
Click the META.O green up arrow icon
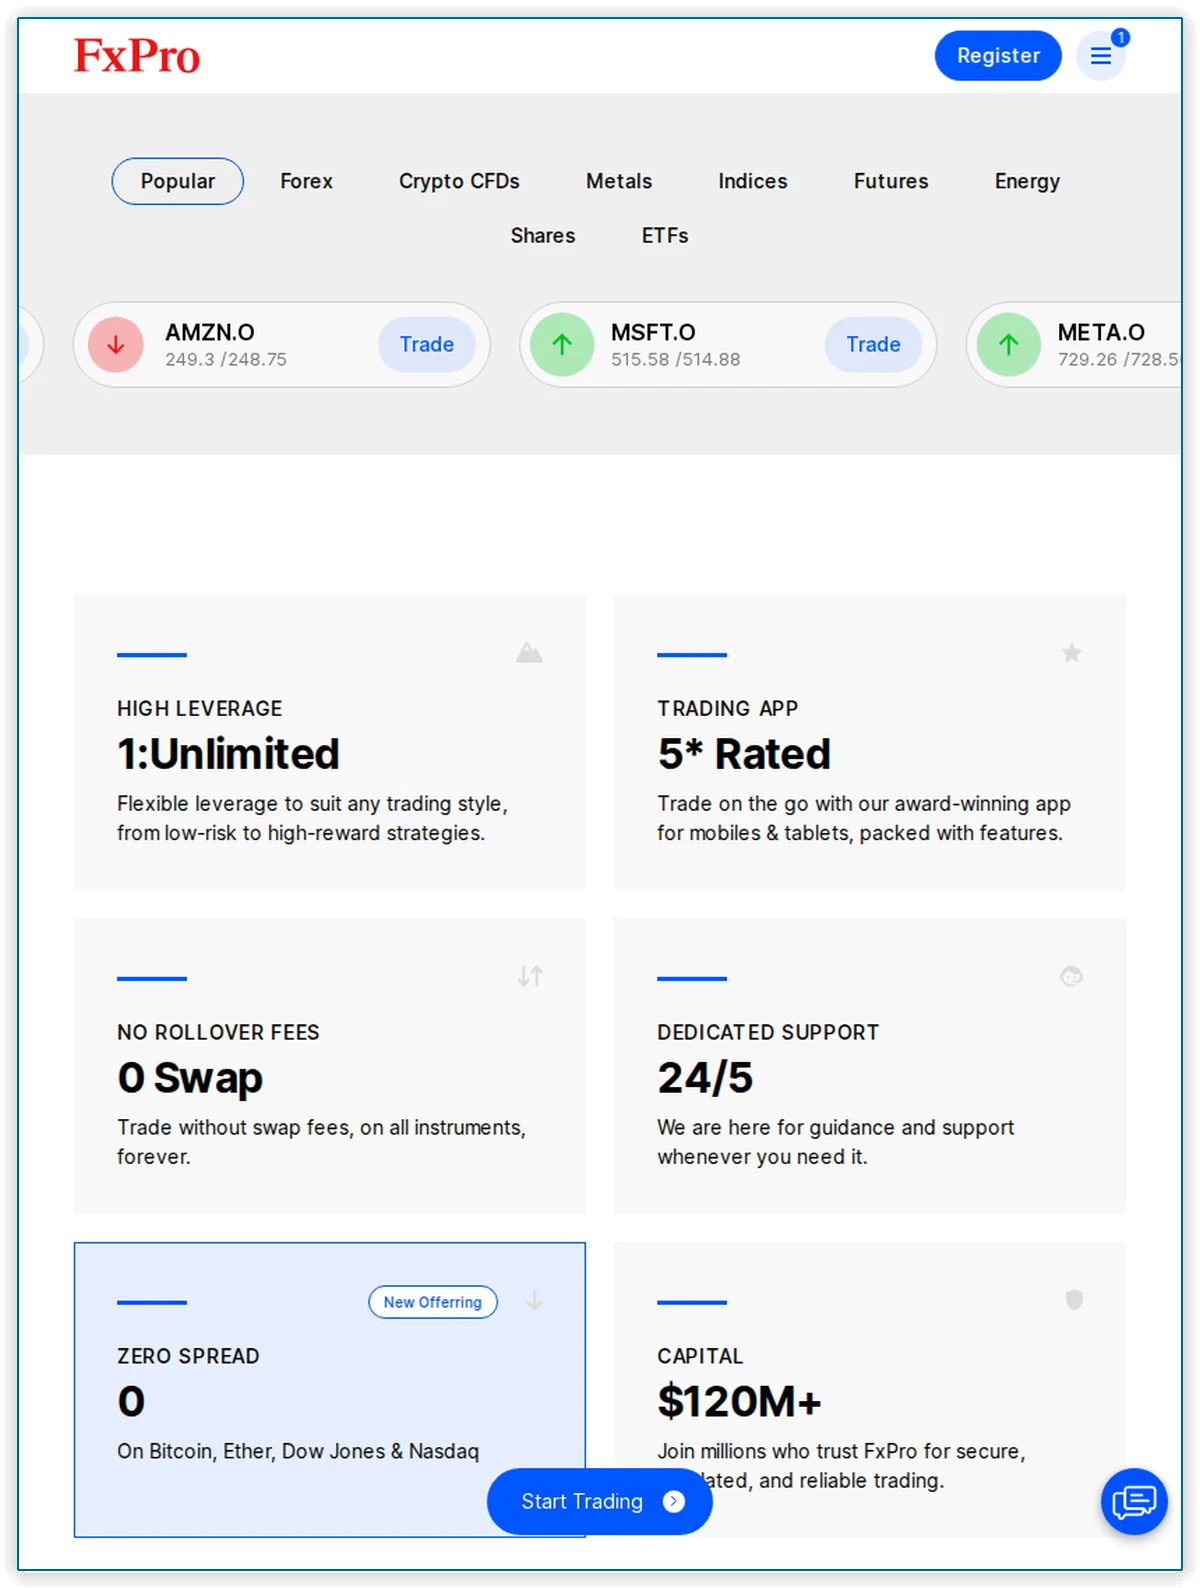pyautogui.click(x=1009, y=345)
